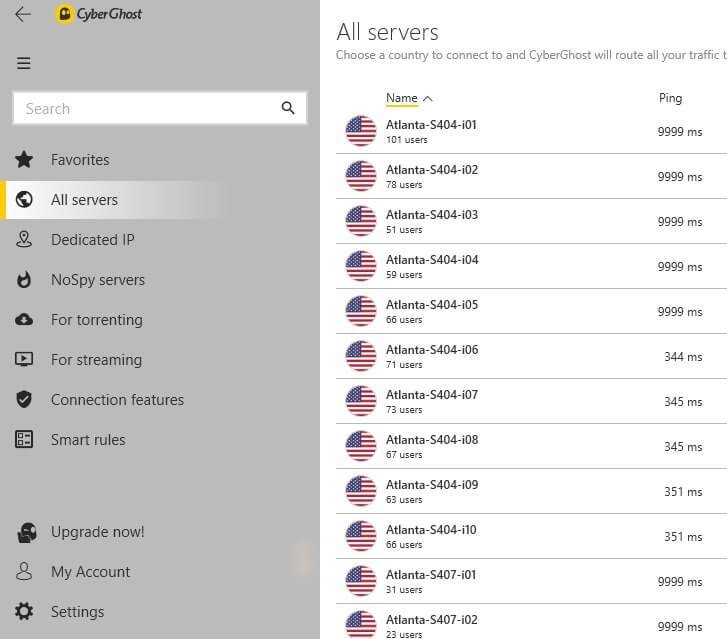This screenshot has width=727, height=639.
Task: Open Dedicated IP section
Action: [x=93, y=239]
